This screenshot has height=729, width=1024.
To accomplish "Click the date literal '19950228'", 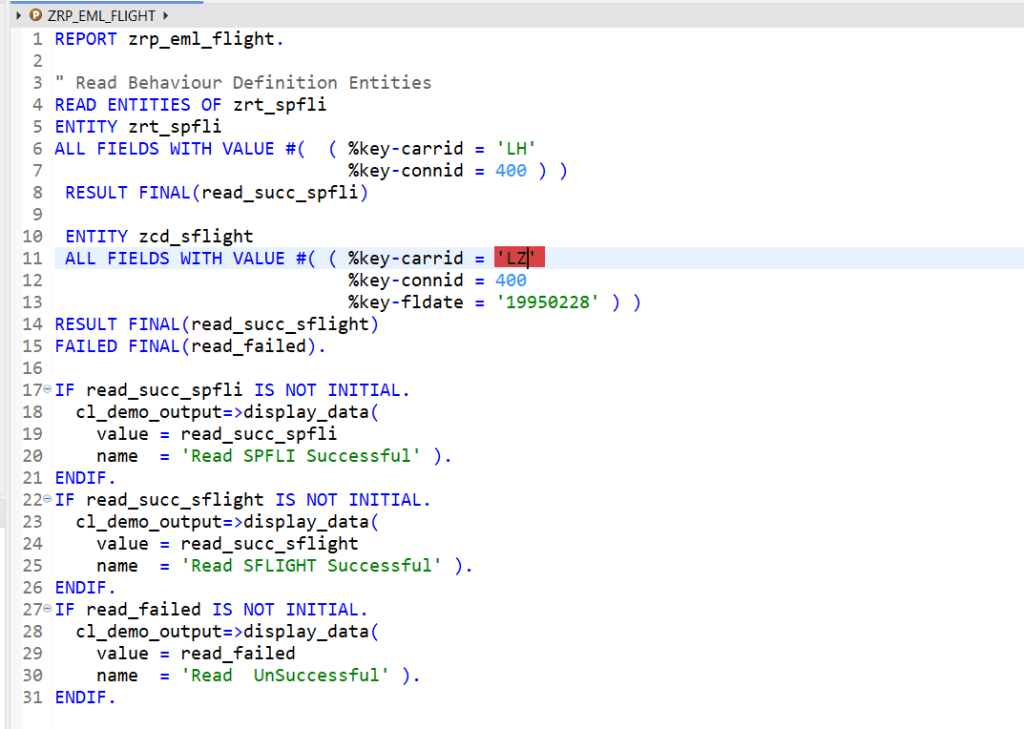I will point(547,302).
